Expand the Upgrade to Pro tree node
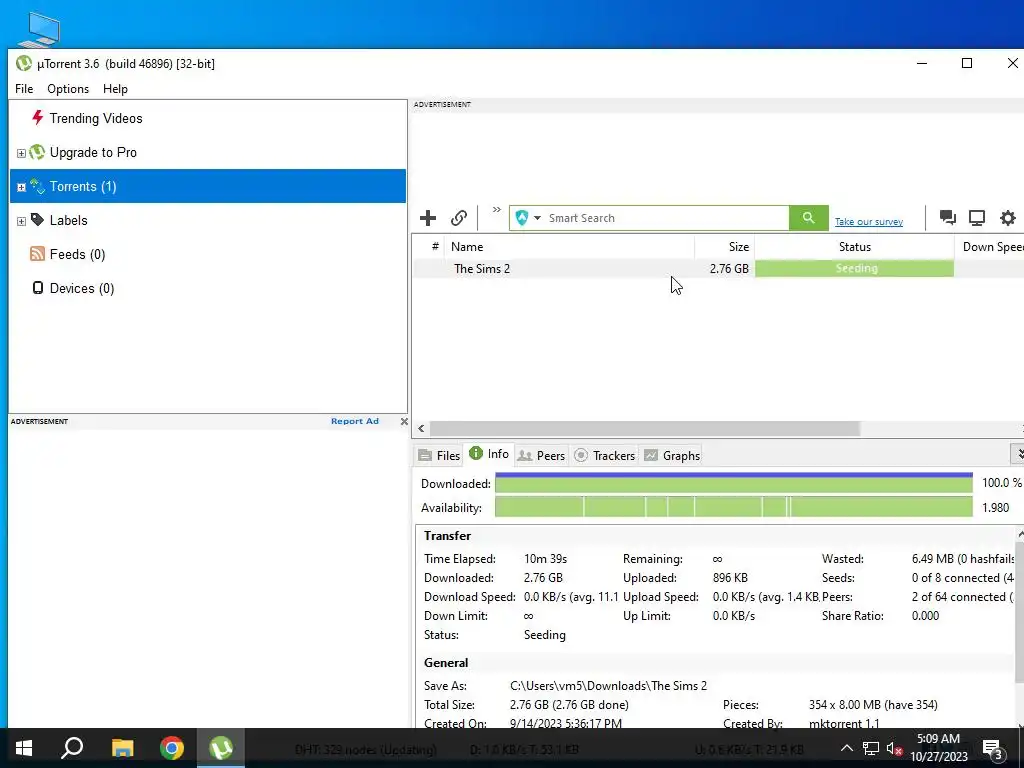1024x768 pixels. (21, 153)
